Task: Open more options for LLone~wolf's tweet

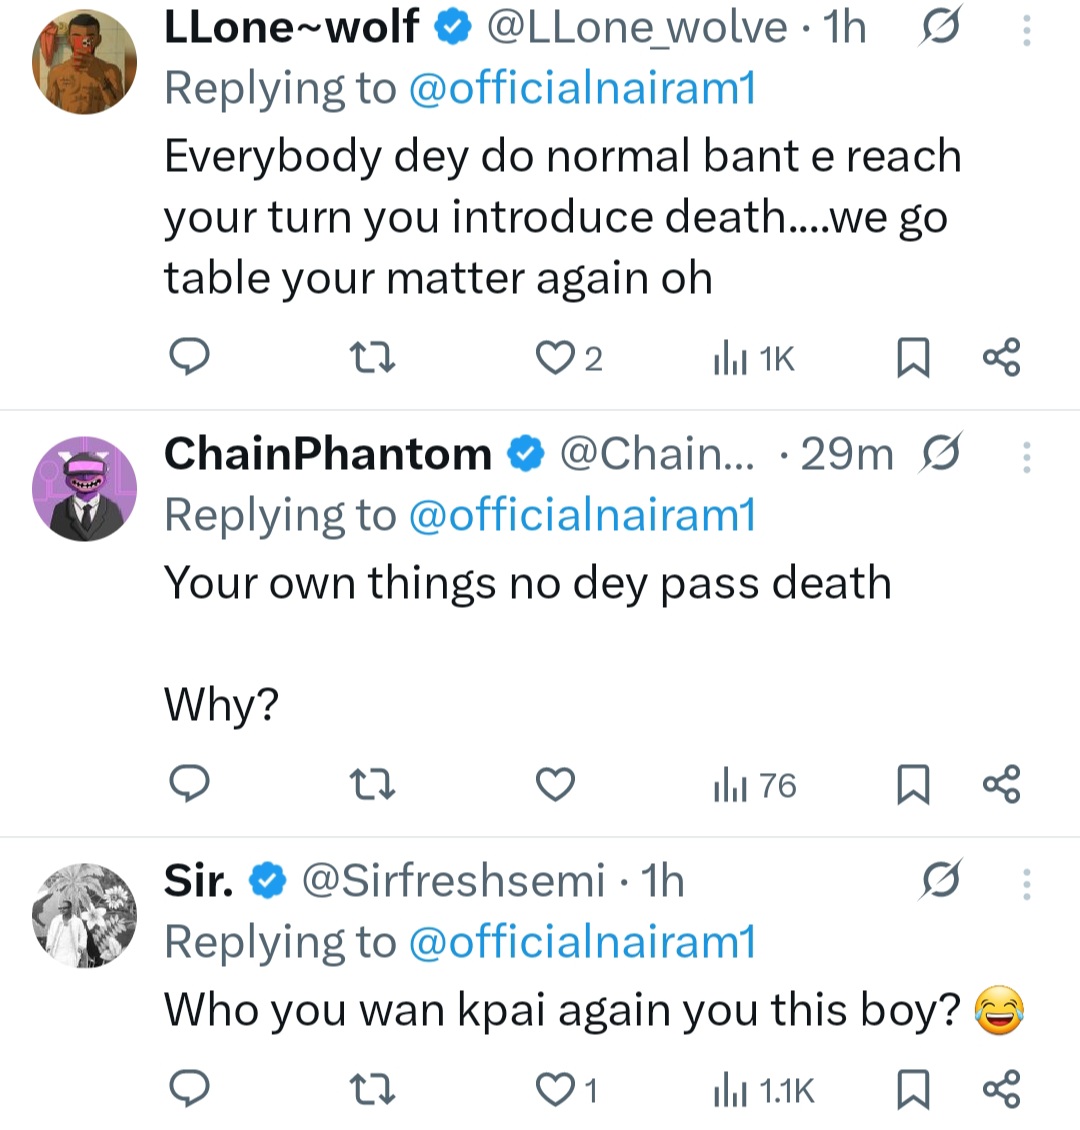Action: tap(1026, 30)
